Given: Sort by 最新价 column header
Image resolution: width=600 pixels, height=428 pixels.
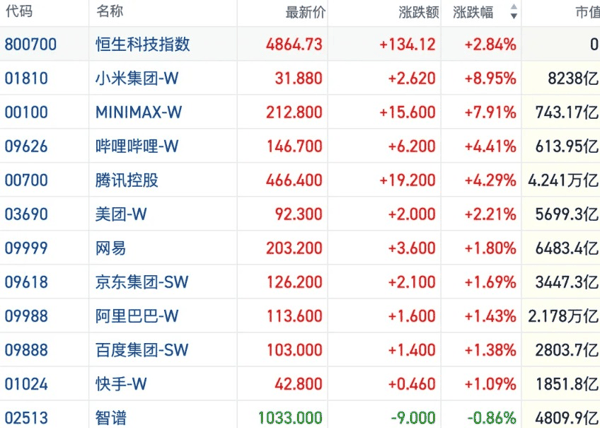Looking at the screenshot, I should click(x=305, y=12).
